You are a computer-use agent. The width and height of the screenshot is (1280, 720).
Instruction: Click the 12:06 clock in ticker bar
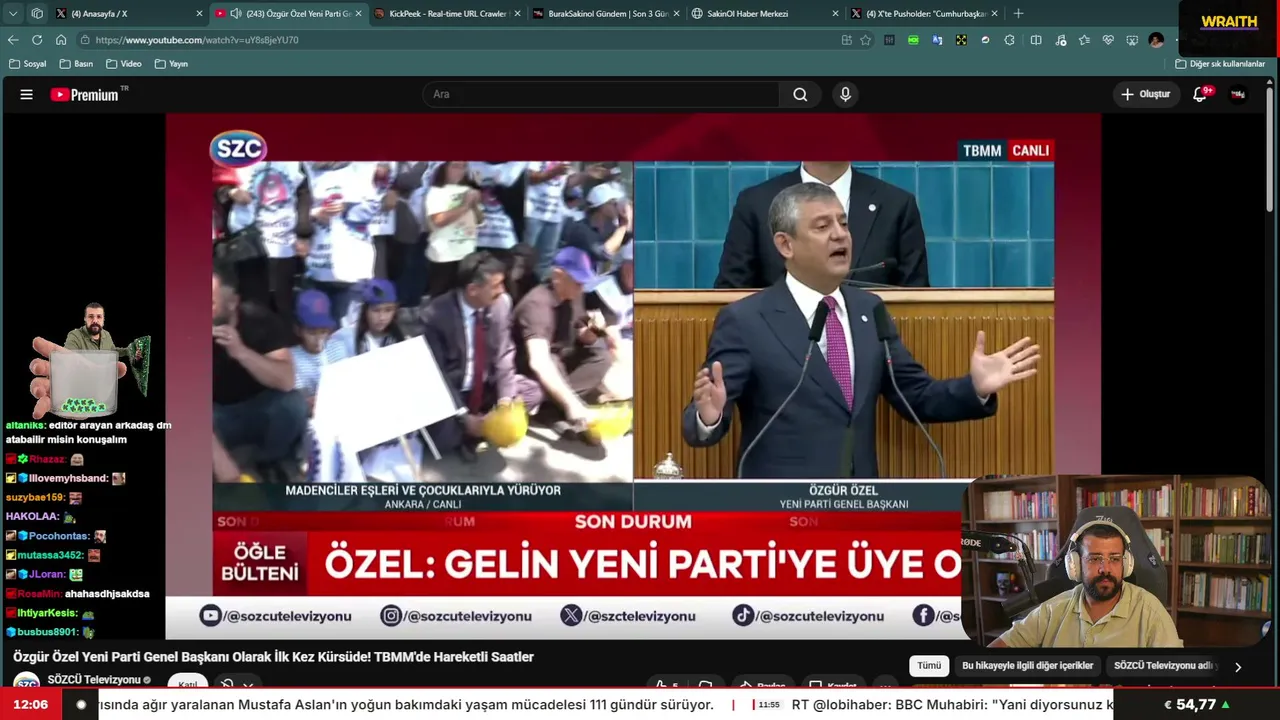31,705
